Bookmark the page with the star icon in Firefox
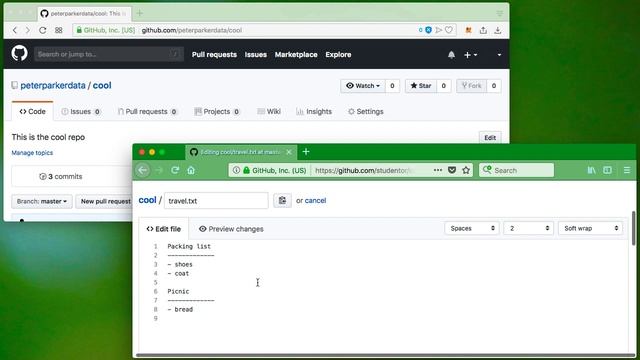 466,170
